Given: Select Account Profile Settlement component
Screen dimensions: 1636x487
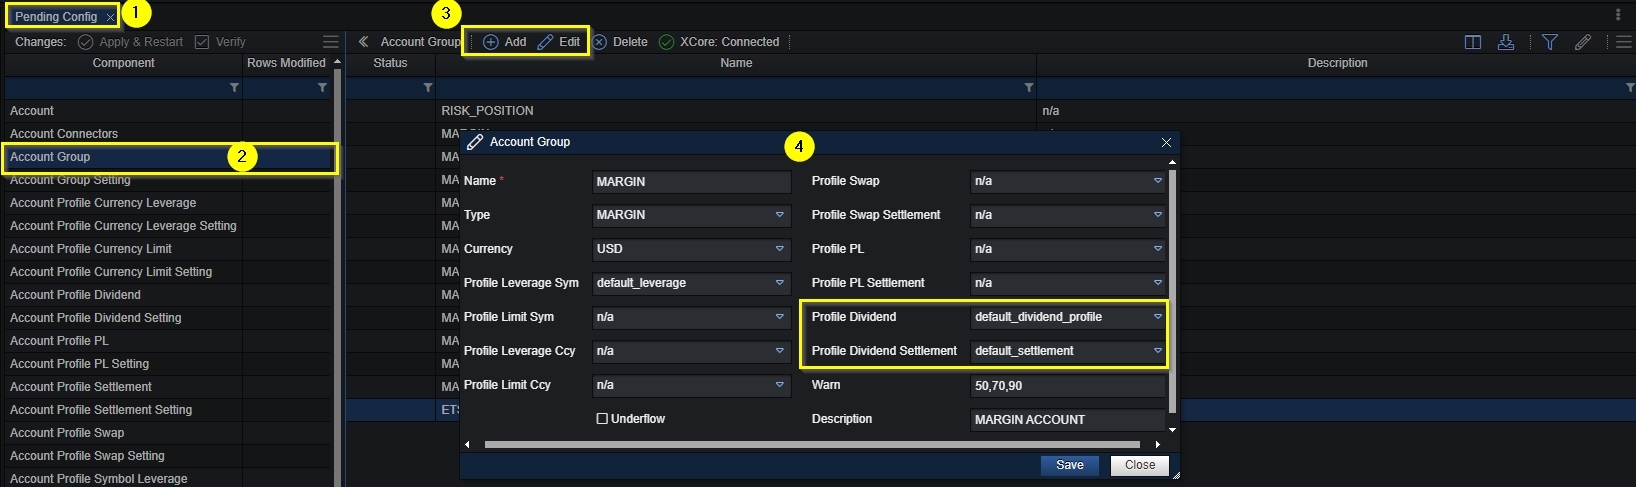Looking at the screenshot, I should 167,387.
